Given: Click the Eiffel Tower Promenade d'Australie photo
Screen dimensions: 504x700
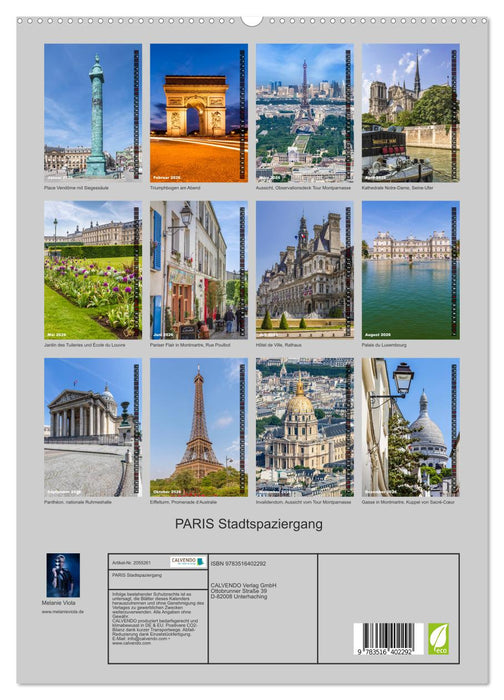Looking at the screenshot, I should click(x=199, y=427).
